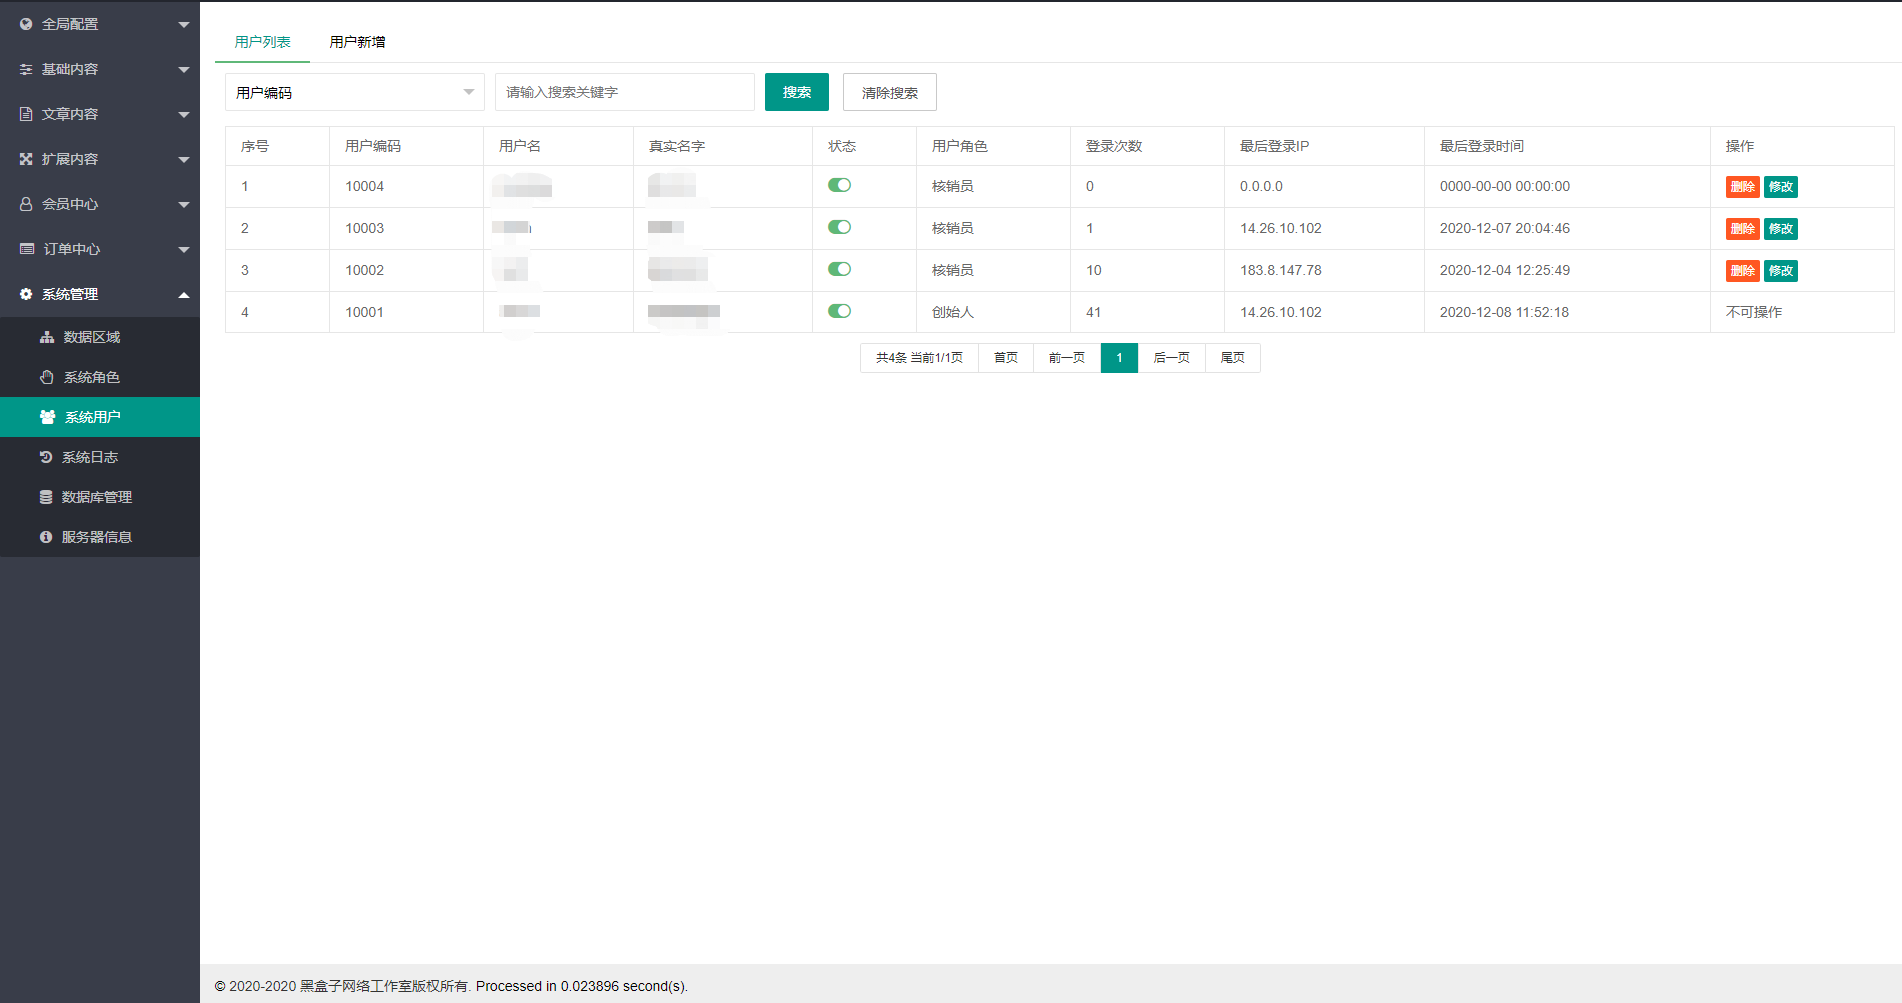Image resolution: width=1902 pixels, height=1003 pixels.
Task: Toggle status switch for user 10002
Action: [x=839, y=269]
